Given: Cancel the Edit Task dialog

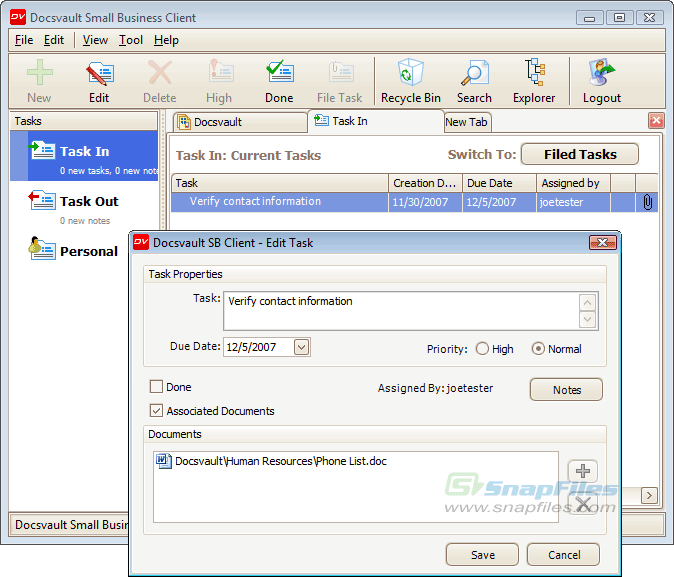Looking at the screenshot, I should pyautogui.click(x=564, y=555).
